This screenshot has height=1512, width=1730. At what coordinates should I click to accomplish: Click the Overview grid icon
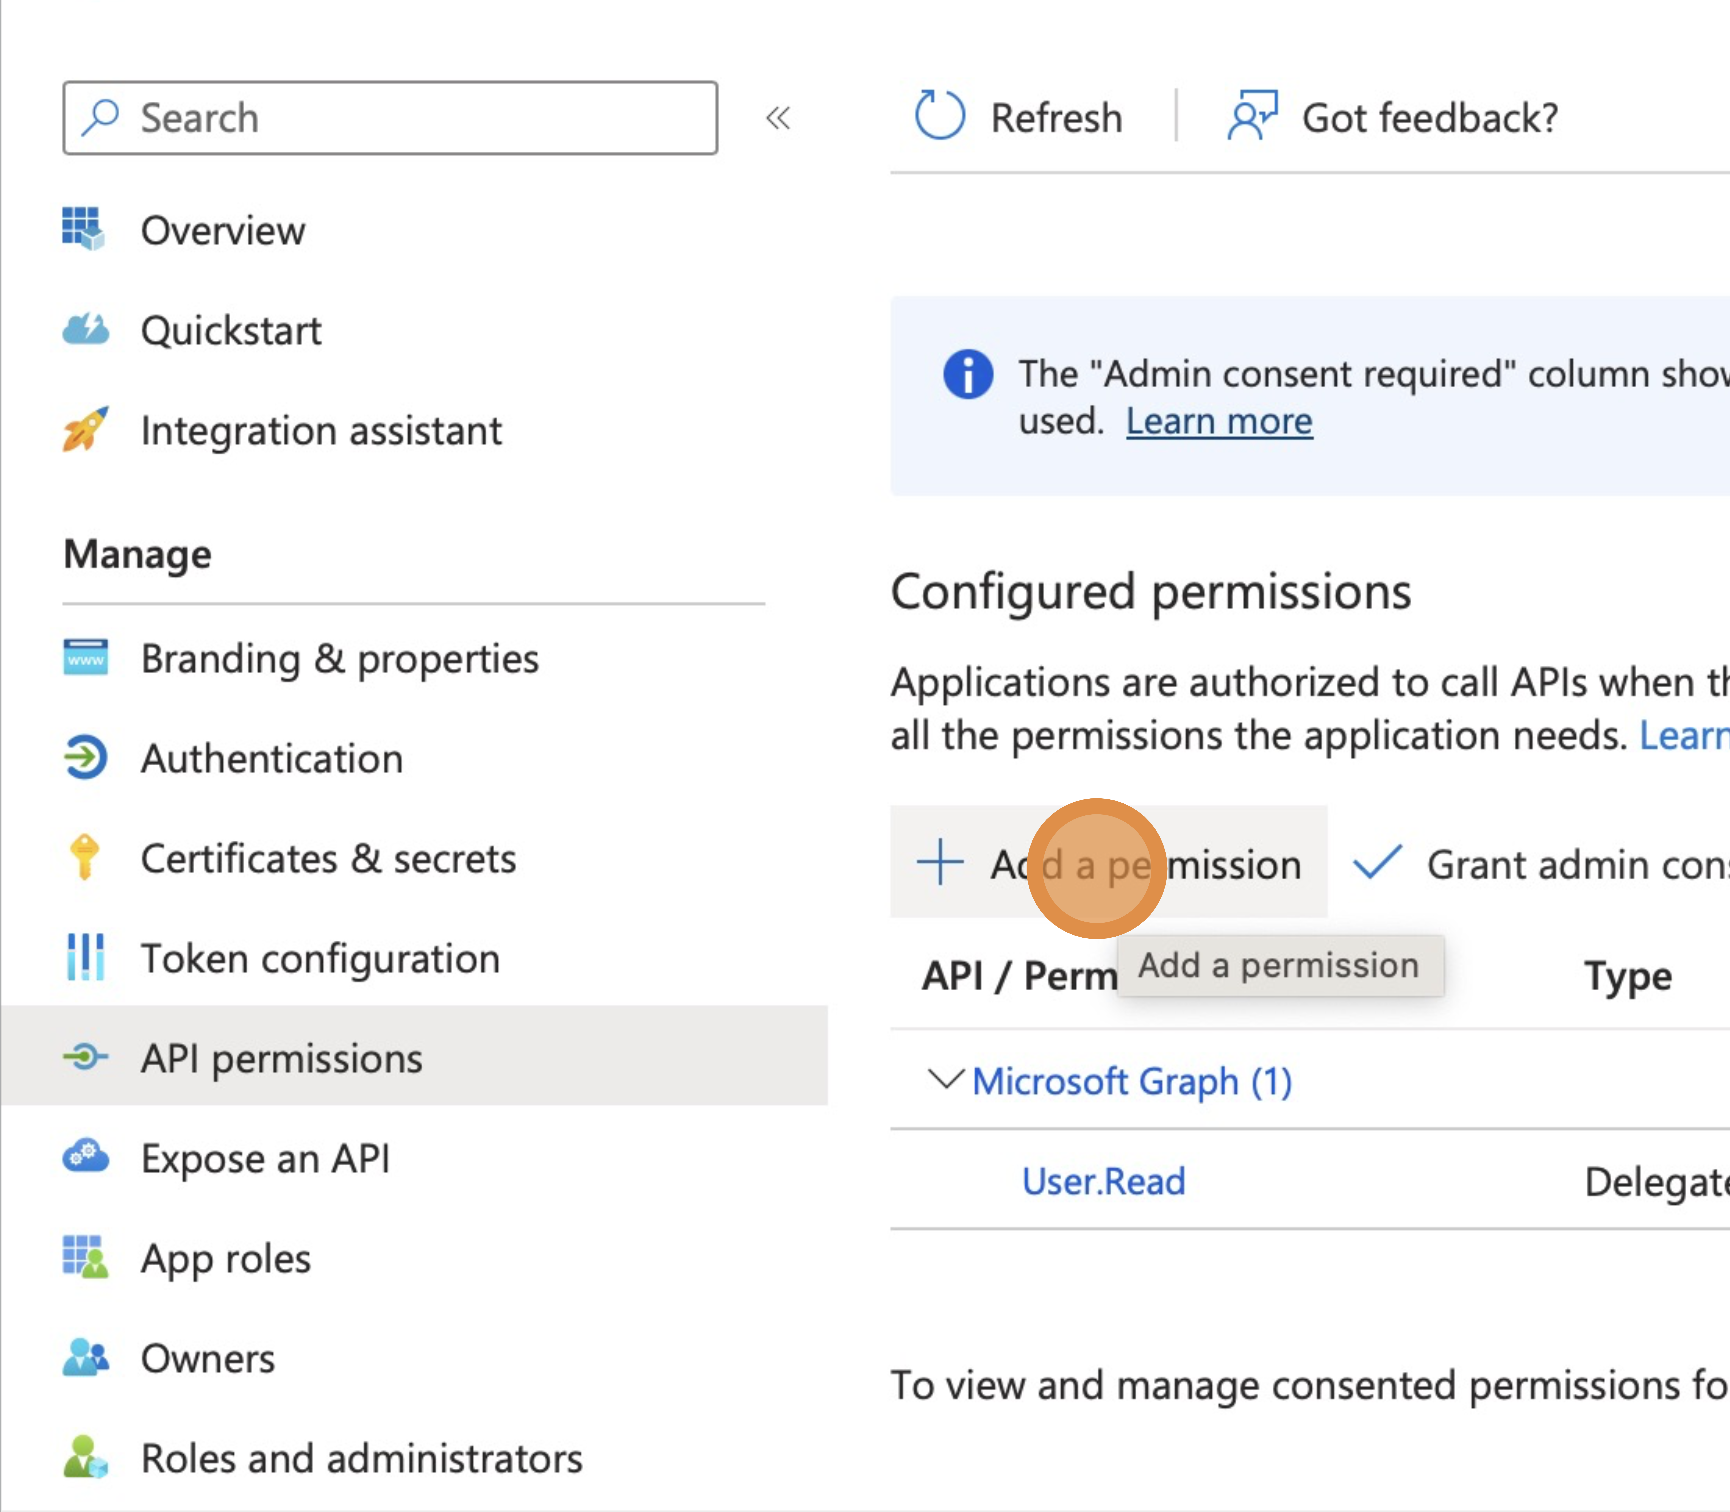coord(84,229)
